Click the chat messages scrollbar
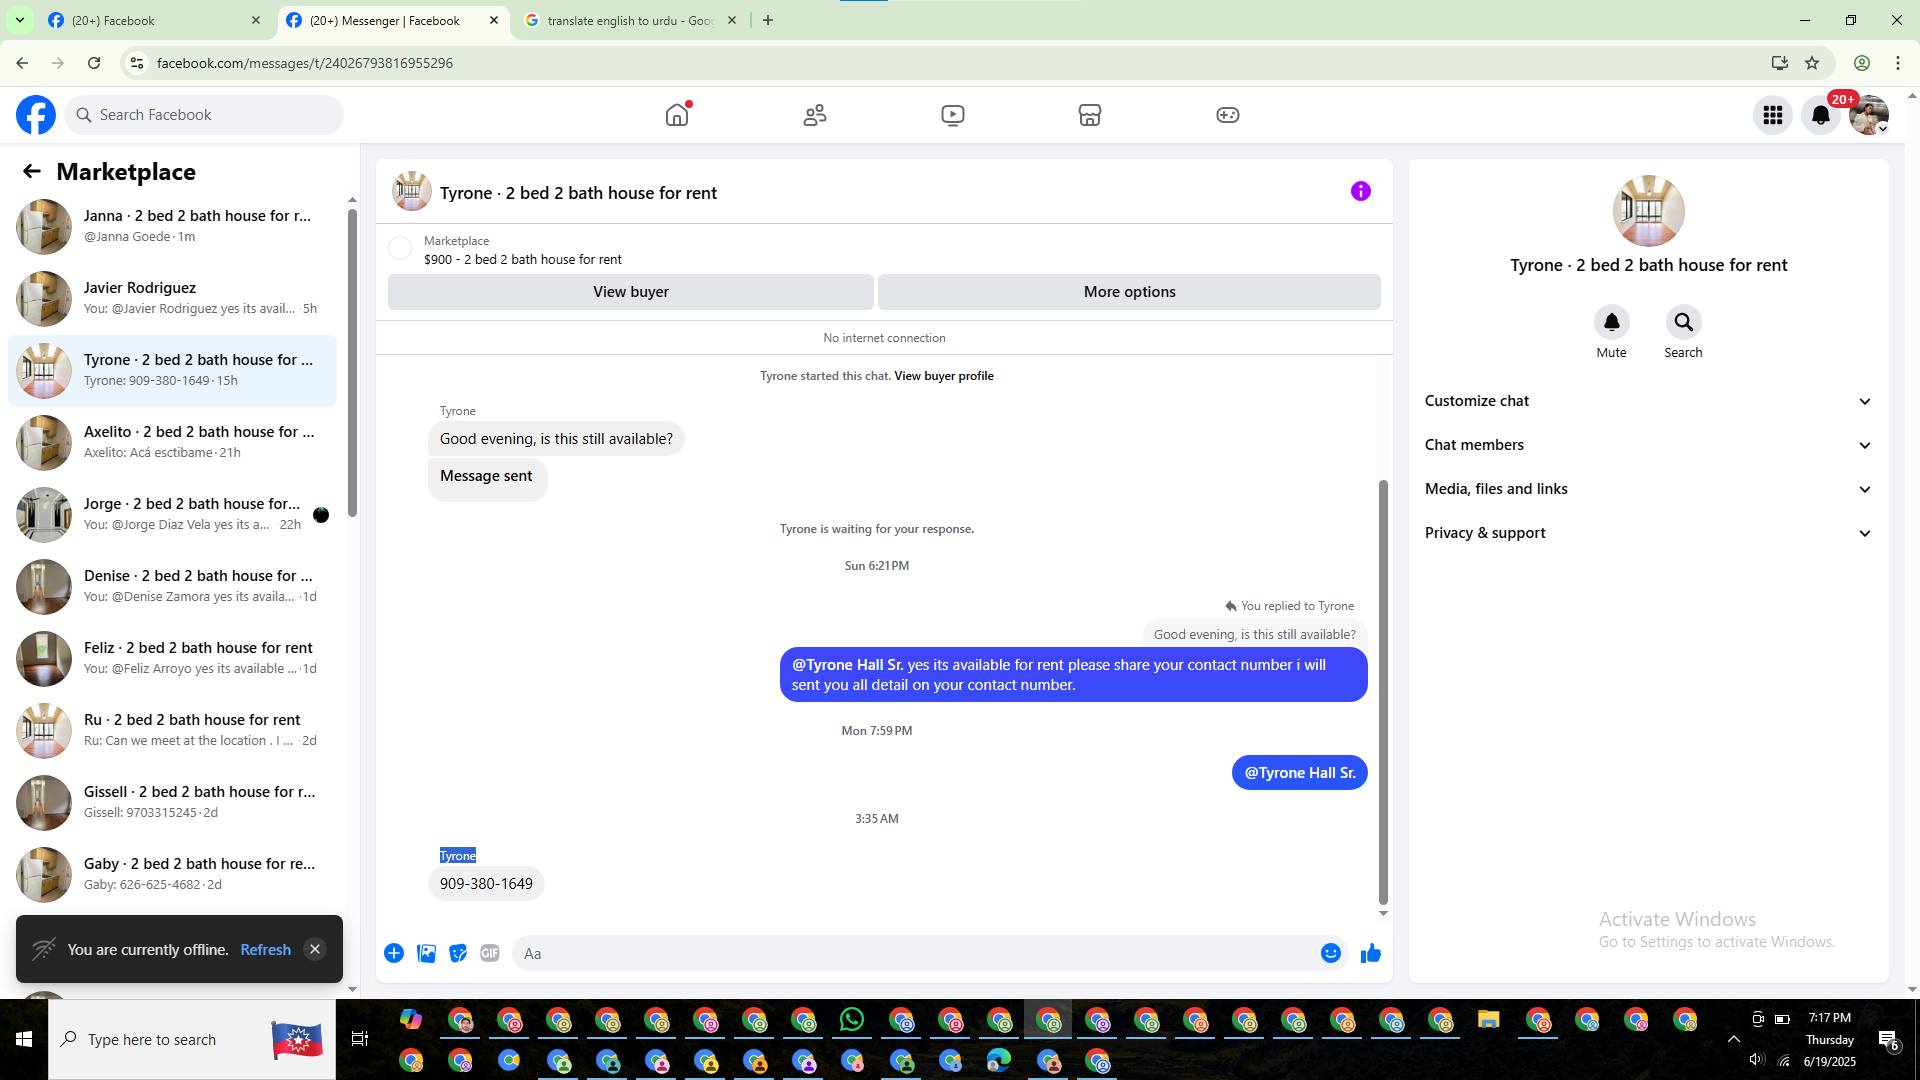The height and width of the screenshot is (1080, 1920). (1383, 692)
